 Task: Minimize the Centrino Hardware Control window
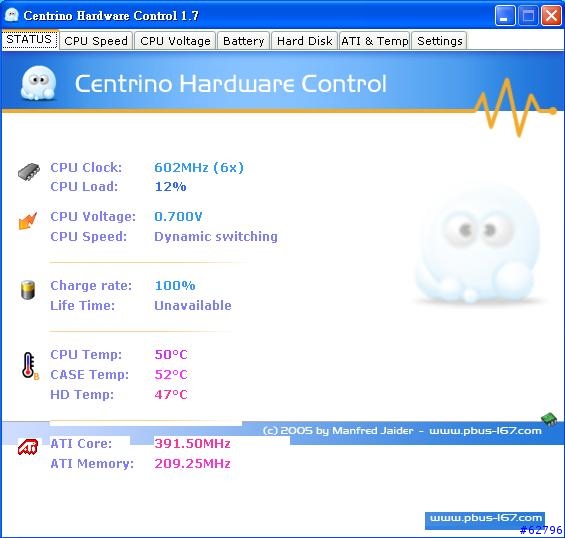coord(505,16)
